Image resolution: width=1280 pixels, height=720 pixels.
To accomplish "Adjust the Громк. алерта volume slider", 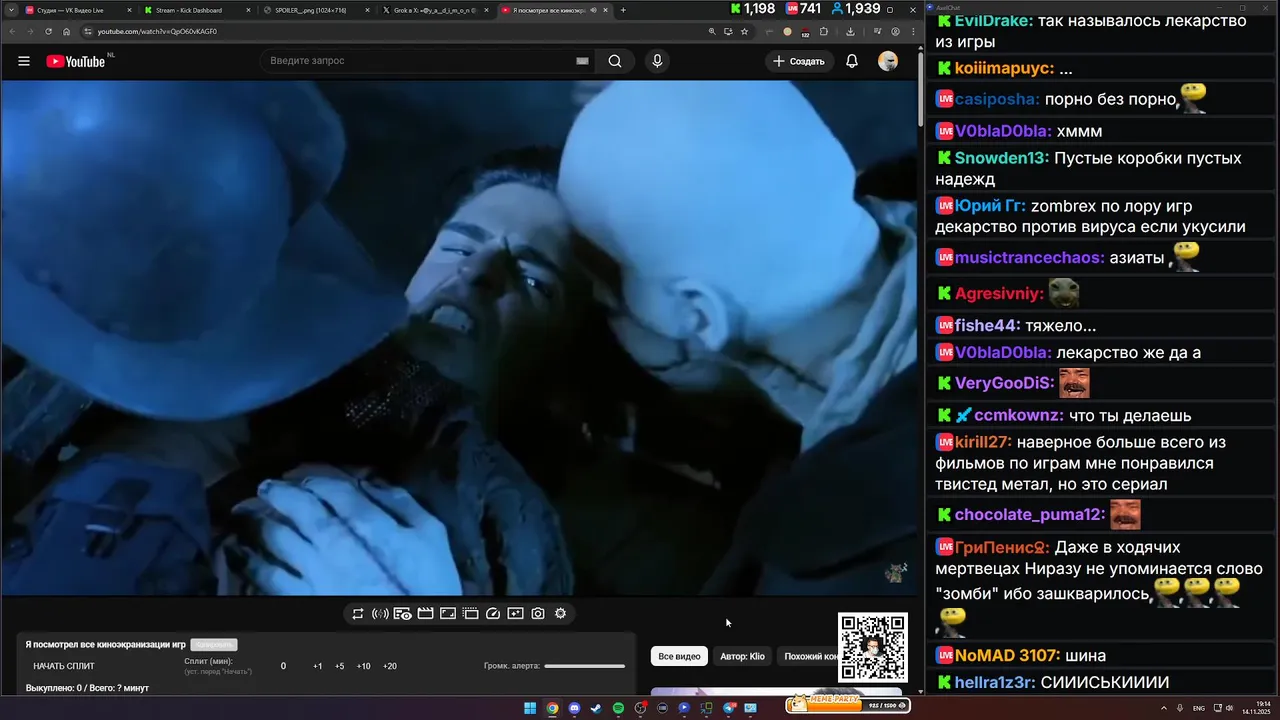I will (x=585, y=666).
